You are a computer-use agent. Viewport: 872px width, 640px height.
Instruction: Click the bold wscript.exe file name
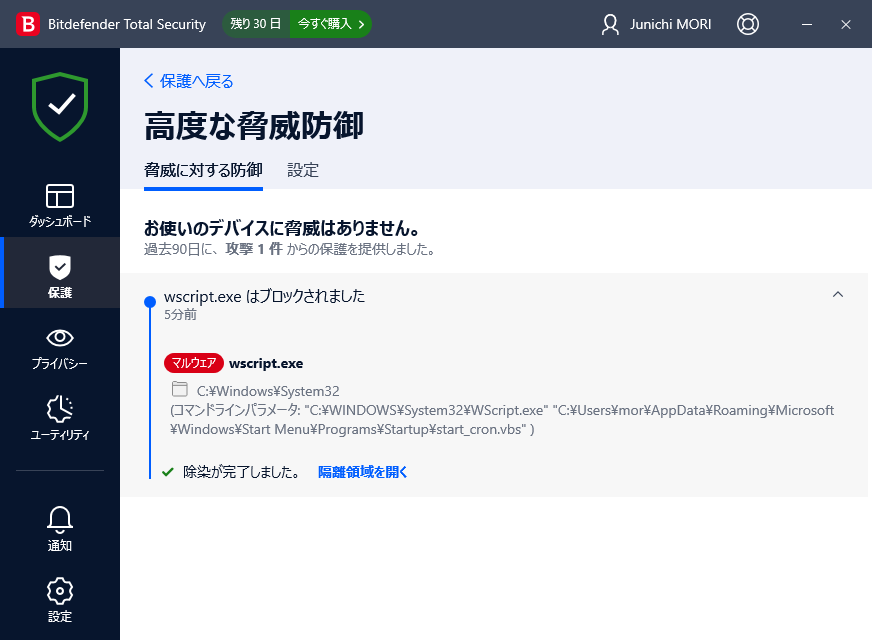266,364
